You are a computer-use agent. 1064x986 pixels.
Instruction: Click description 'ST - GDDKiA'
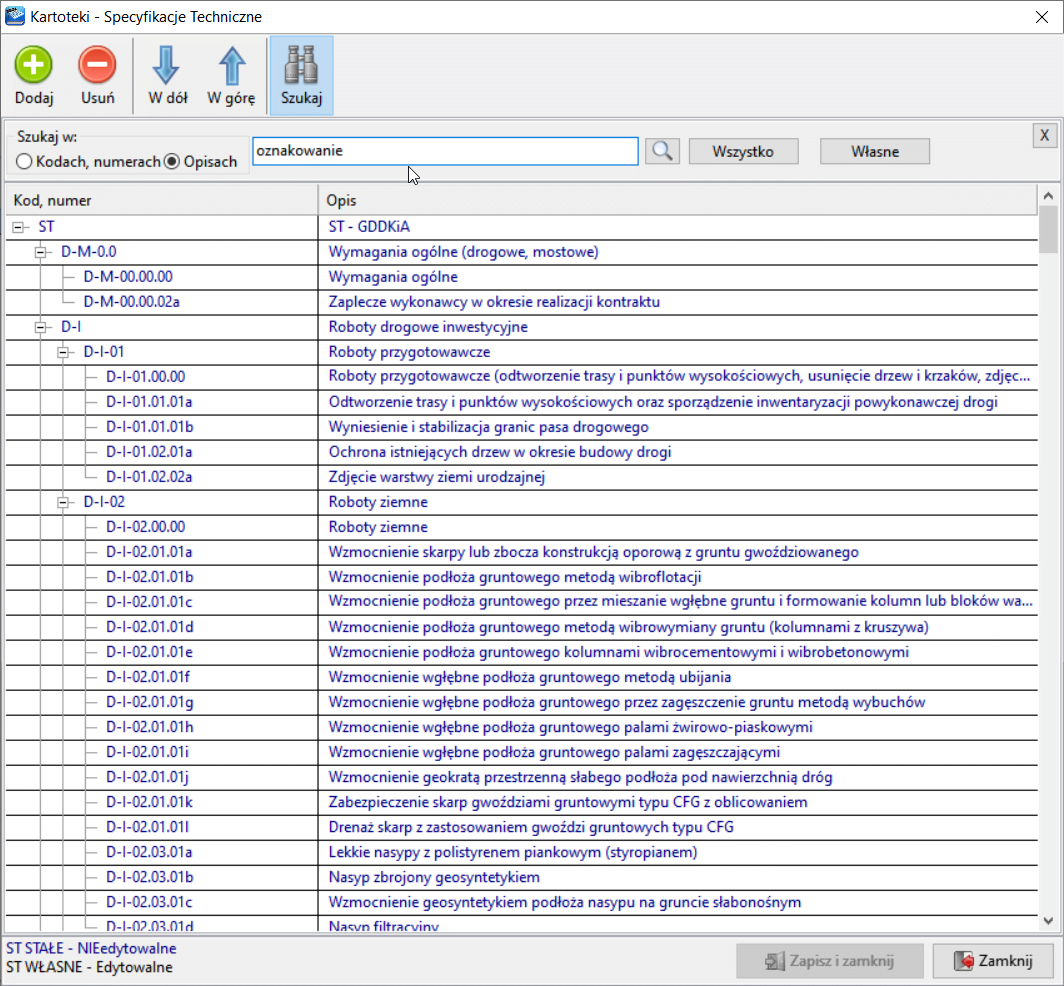(x=369, y=227)
